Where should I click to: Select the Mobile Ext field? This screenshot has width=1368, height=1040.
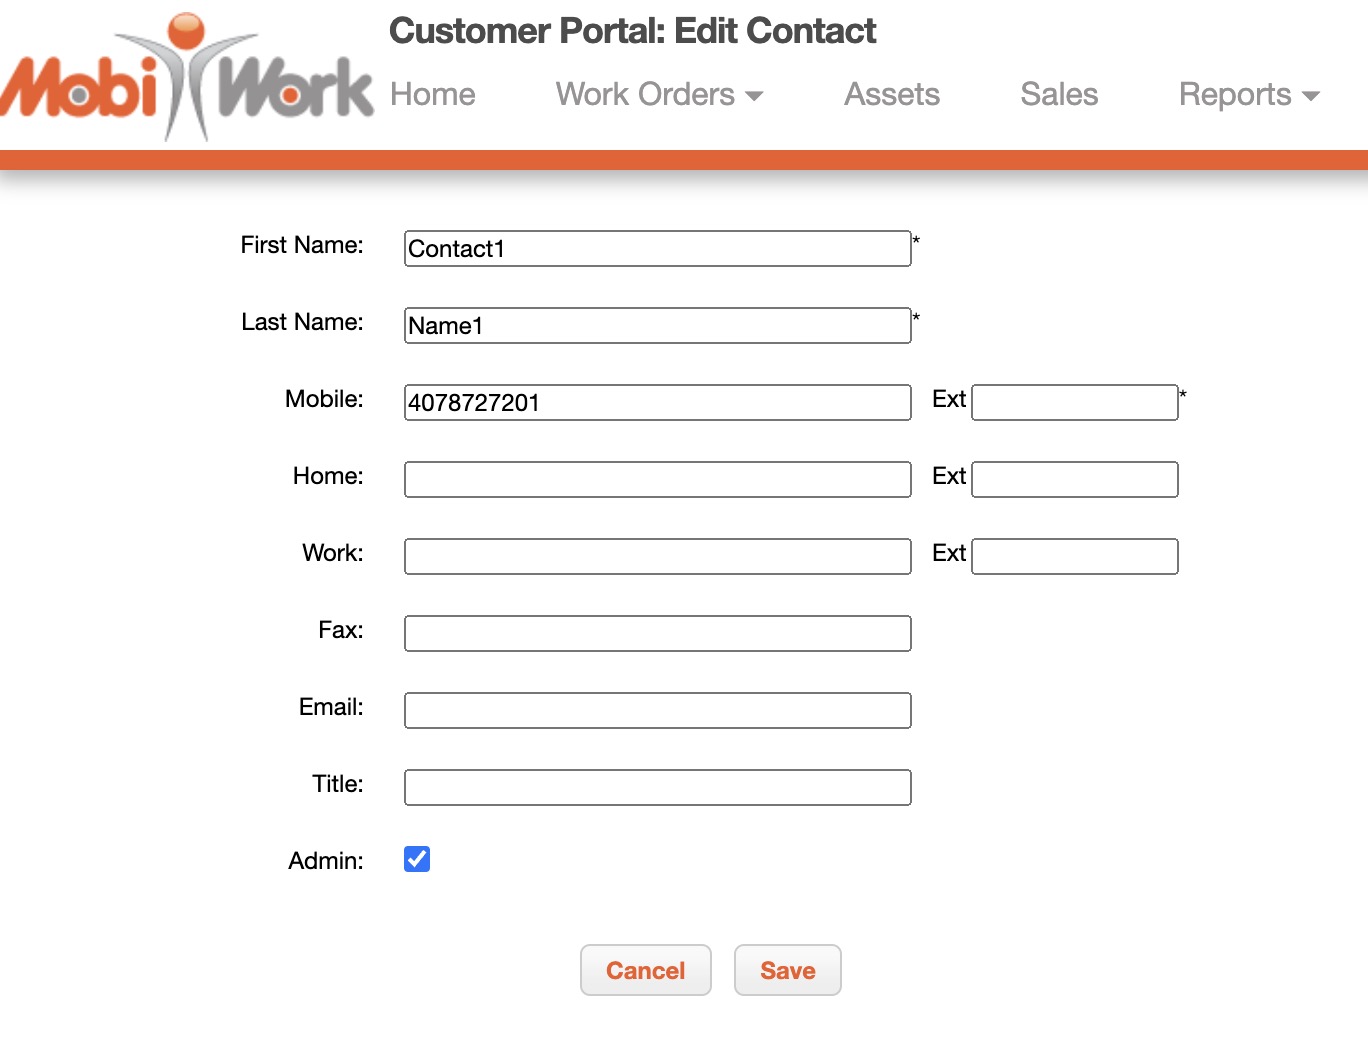(x=1074, y=403)
